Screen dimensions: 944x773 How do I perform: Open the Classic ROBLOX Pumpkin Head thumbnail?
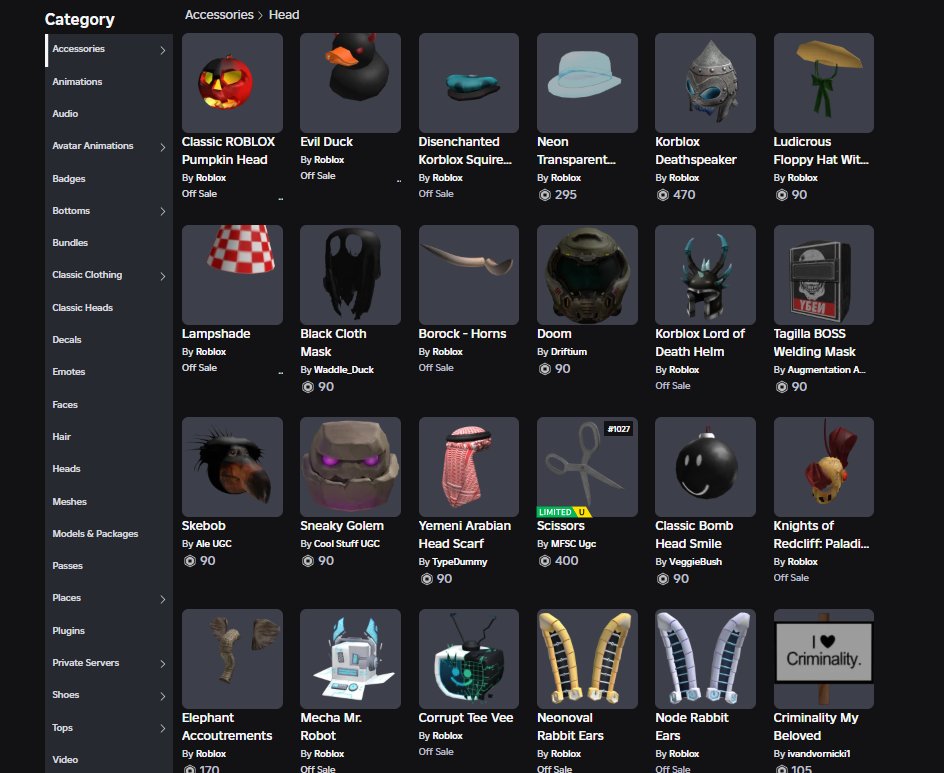[x=232, y=82]
